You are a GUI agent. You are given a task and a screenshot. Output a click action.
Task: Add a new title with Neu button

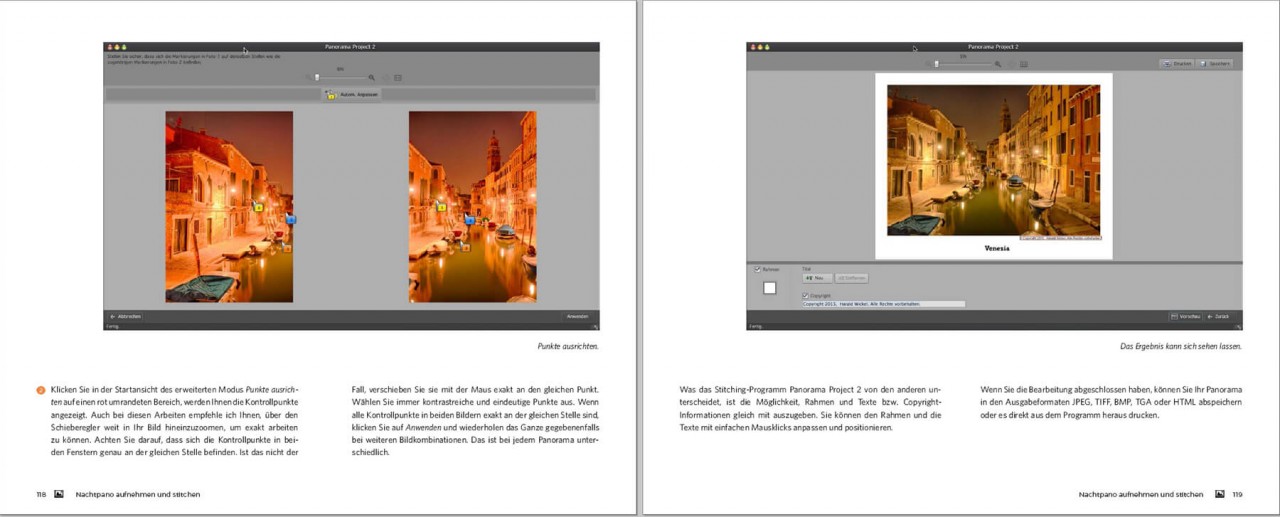(816, 278)
